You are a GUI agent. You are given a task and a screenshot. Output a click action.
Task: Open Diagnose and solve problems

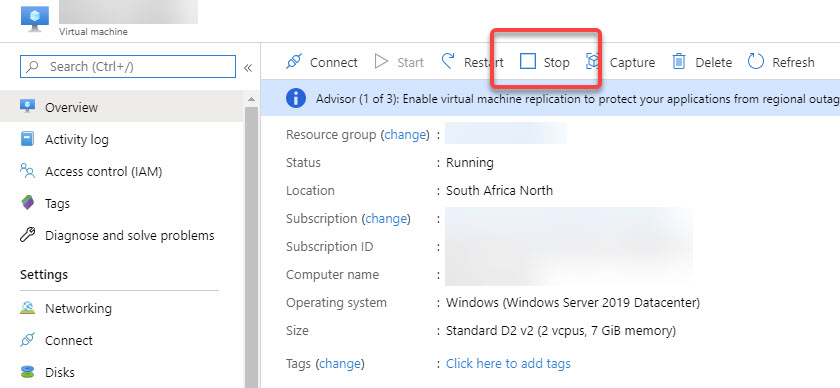tap(122, 235)
